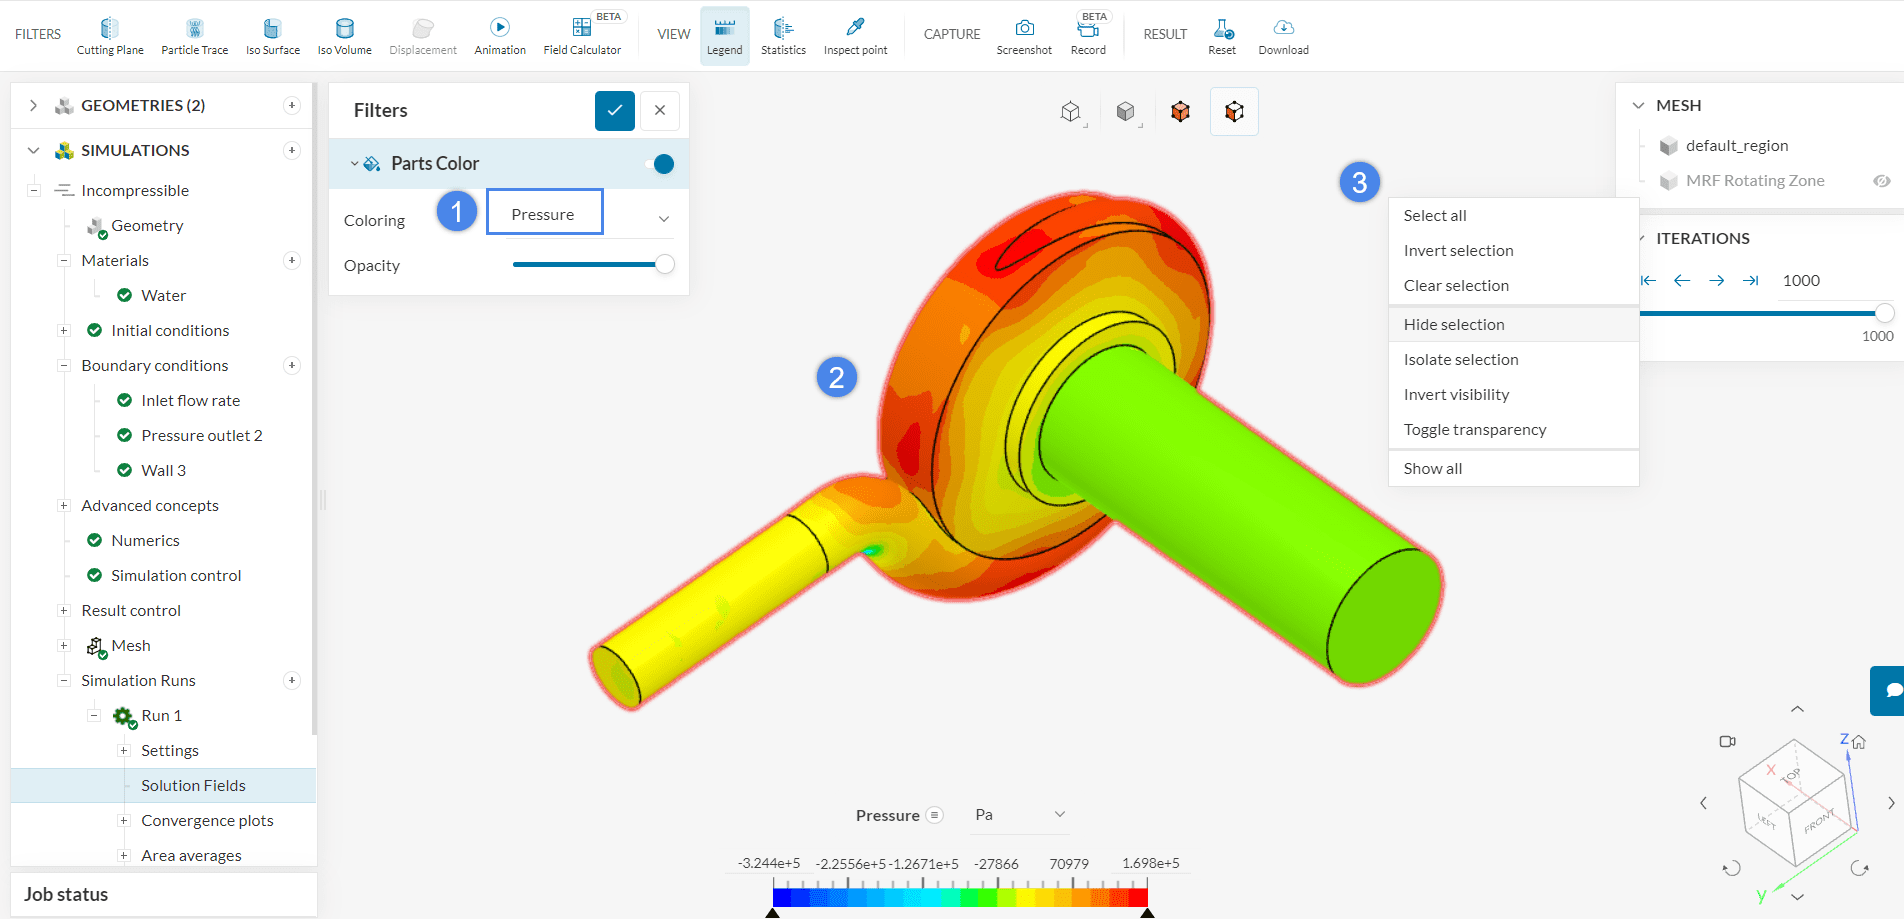Image resolution: width=1904 pixels, height=919 pixels.
Task: Open the Statistics view
Action: (783, 36)
